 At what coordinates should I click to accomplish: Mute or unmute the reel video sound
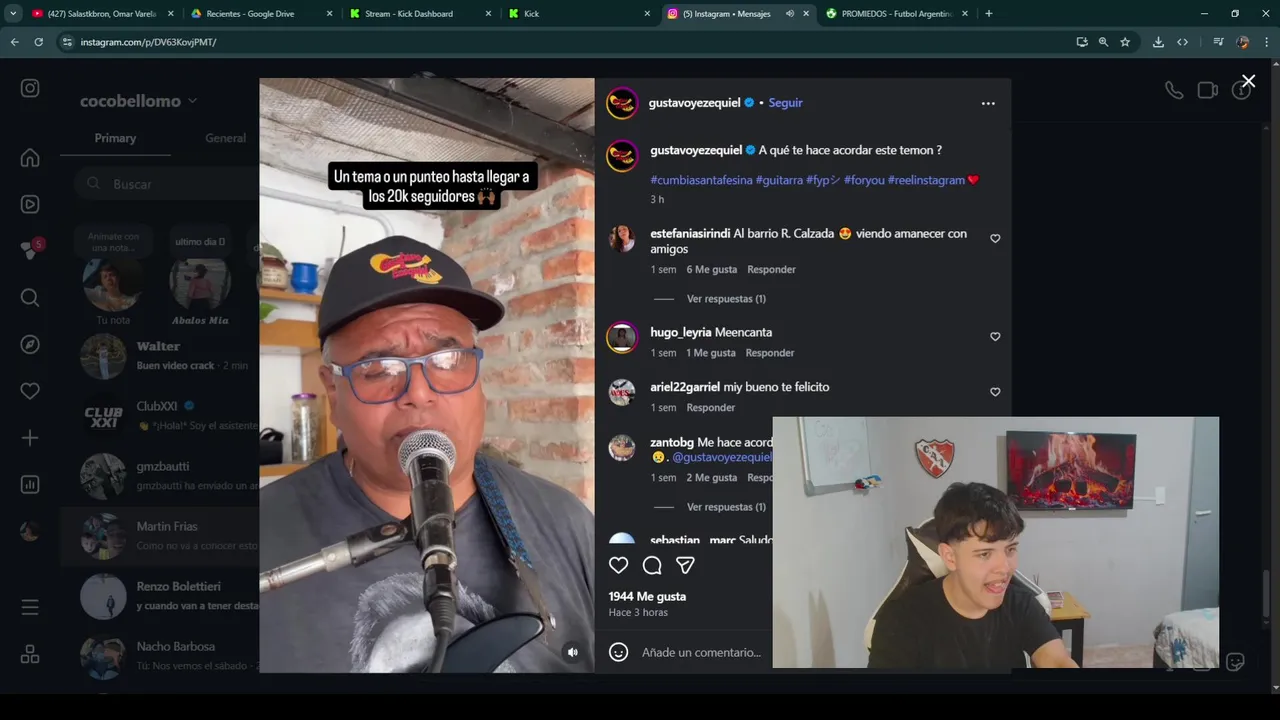573,652
